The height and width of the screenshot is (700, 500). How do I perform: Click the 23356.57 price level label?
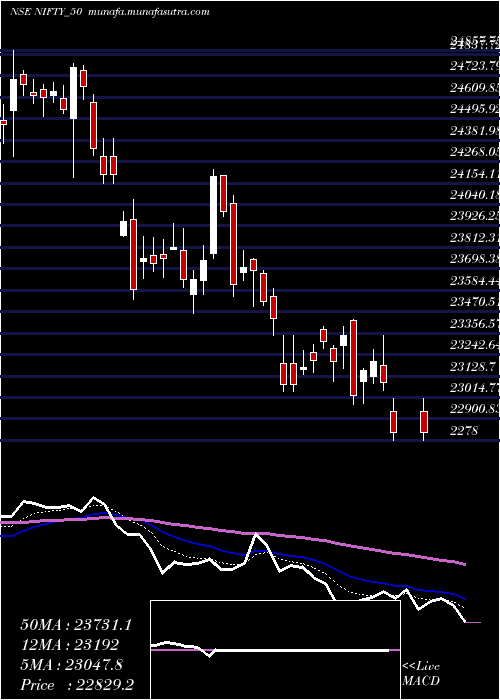[x=475, y=324]
